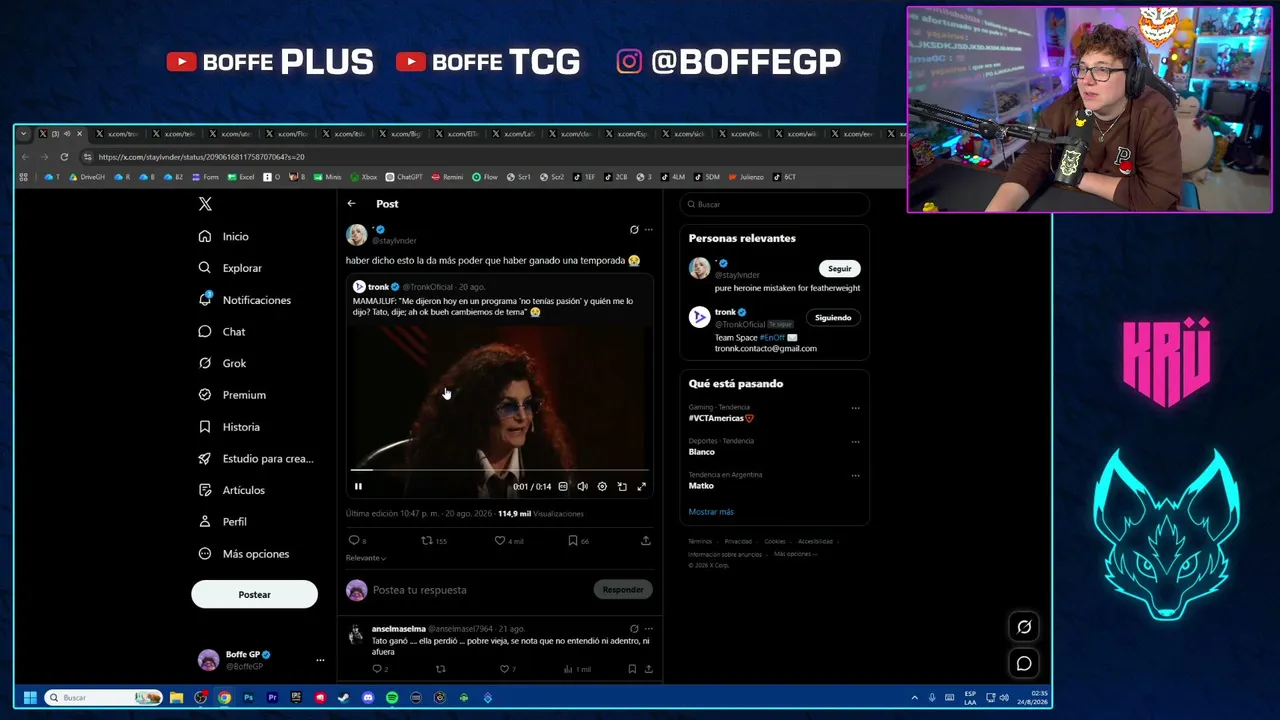This screenshot has height=720, width=1280.
Task: Open more options for the Matko trend
Action: (x=855, y=476)
